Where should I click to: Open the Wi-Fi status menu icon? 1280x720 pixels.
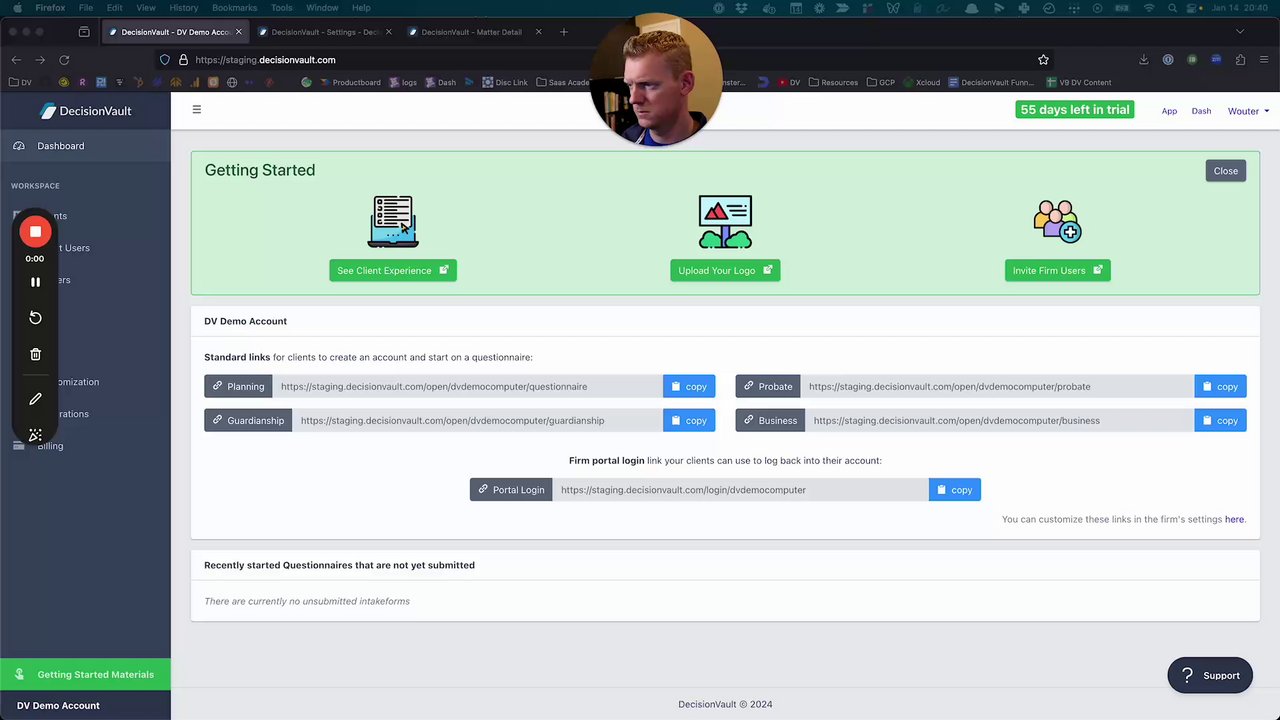[x=1148, y=8]
